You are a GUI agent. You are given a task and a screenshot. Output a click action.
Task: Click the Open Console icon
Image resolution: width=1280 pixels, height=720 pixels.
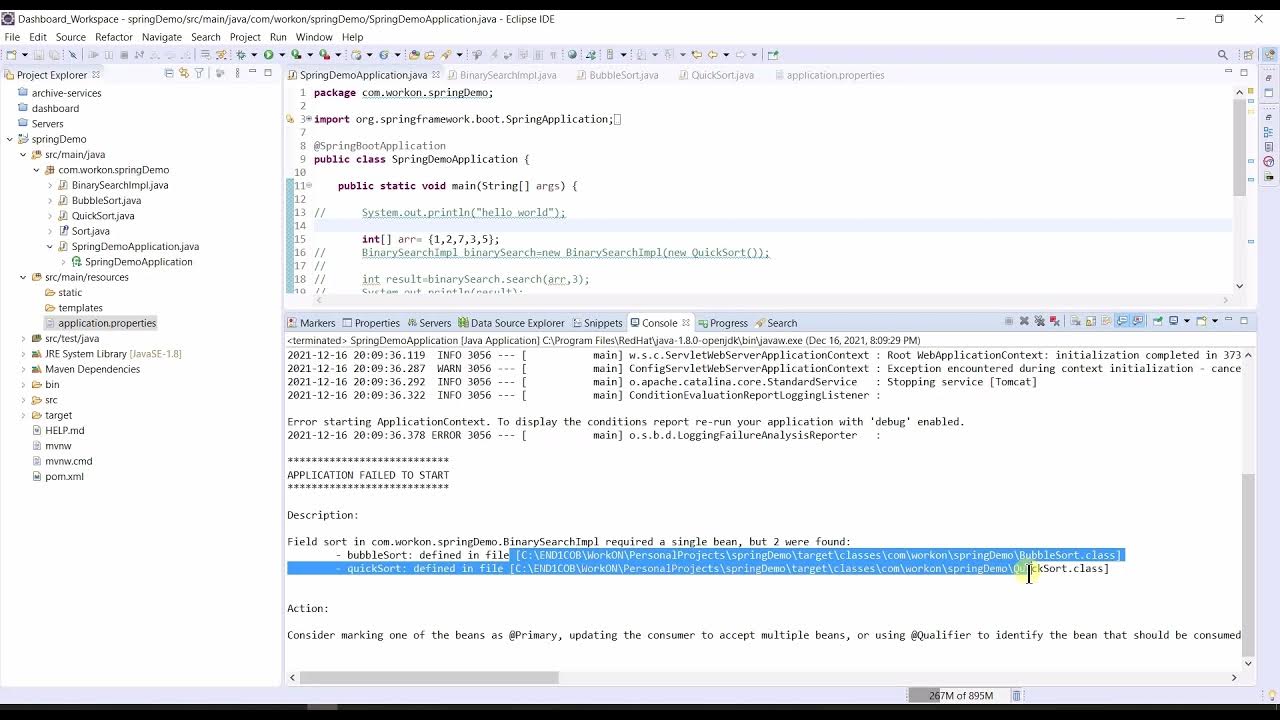click(x=1201, y=322)
